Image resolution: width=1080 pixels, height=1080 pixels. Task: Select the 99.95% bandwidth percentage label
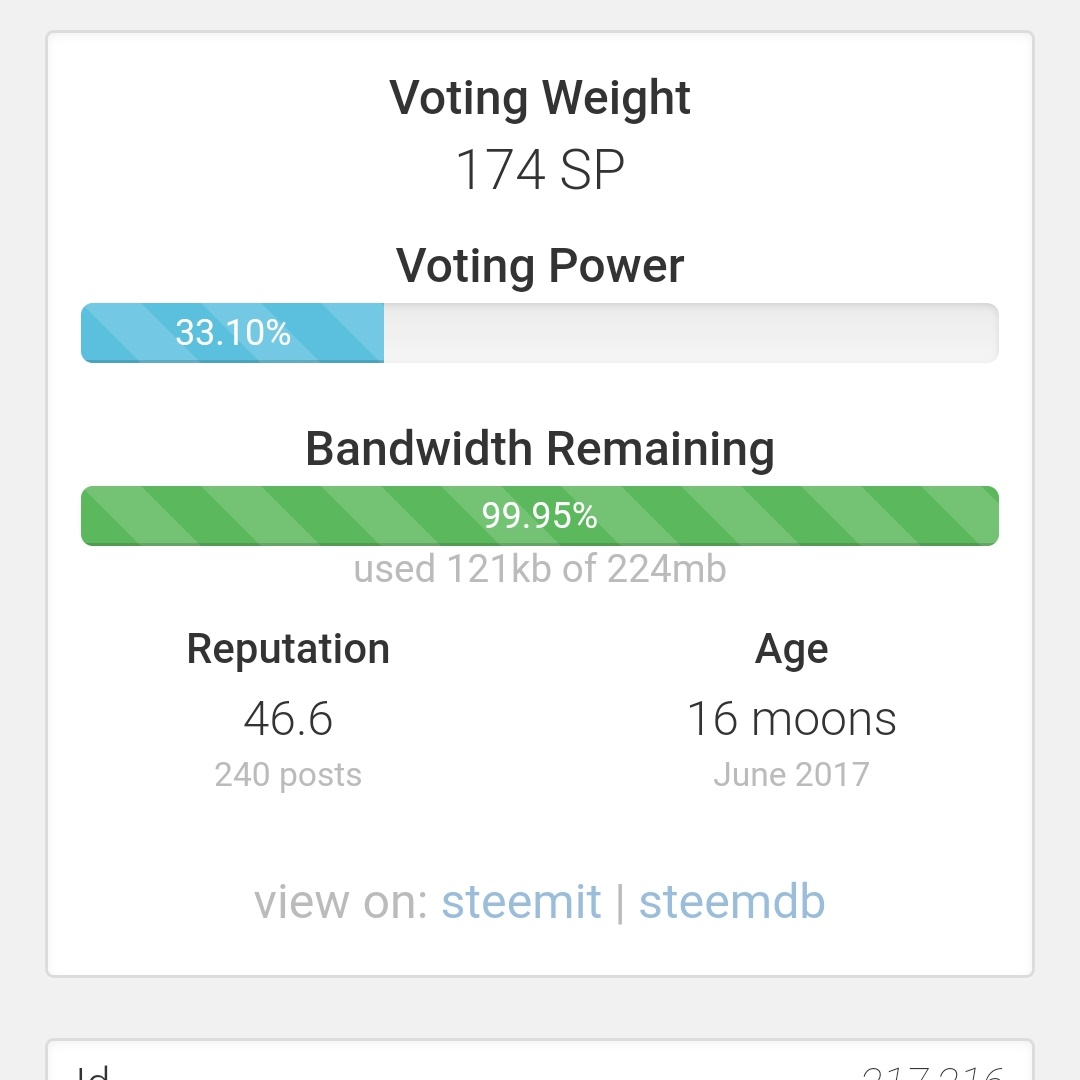[539, 516]
